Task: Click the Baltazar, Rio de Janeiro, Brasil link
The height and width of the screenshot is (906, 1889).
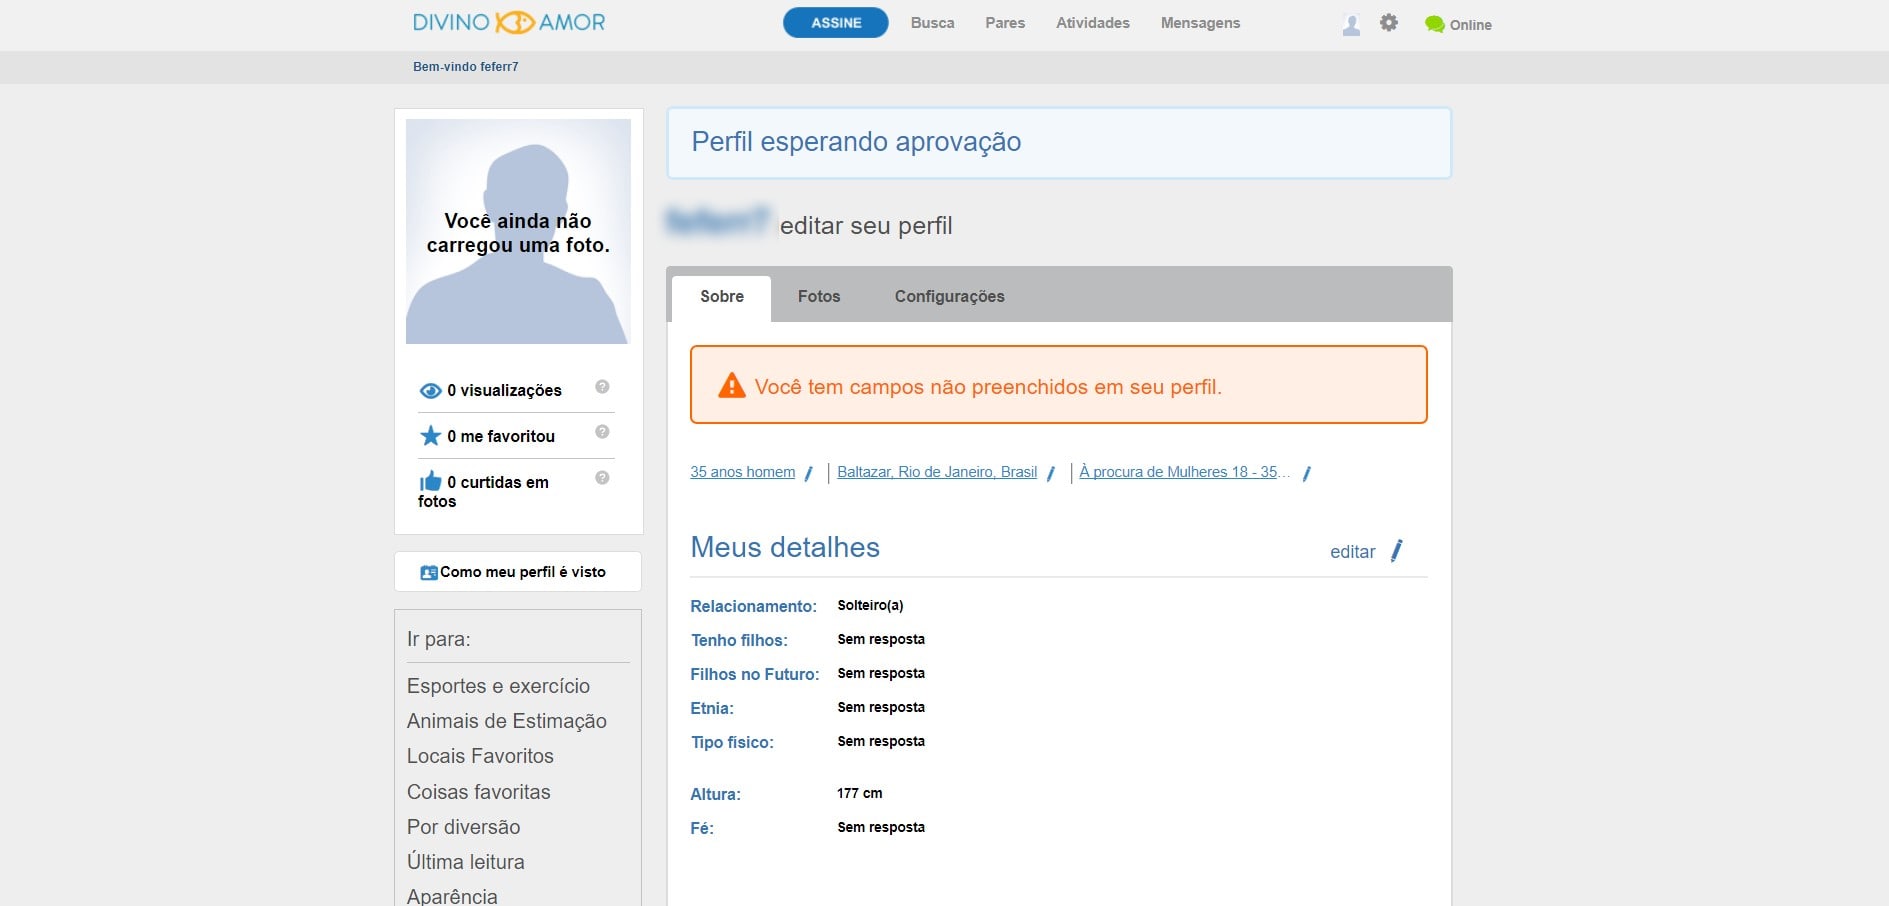Action: click(x=937, y=472)
